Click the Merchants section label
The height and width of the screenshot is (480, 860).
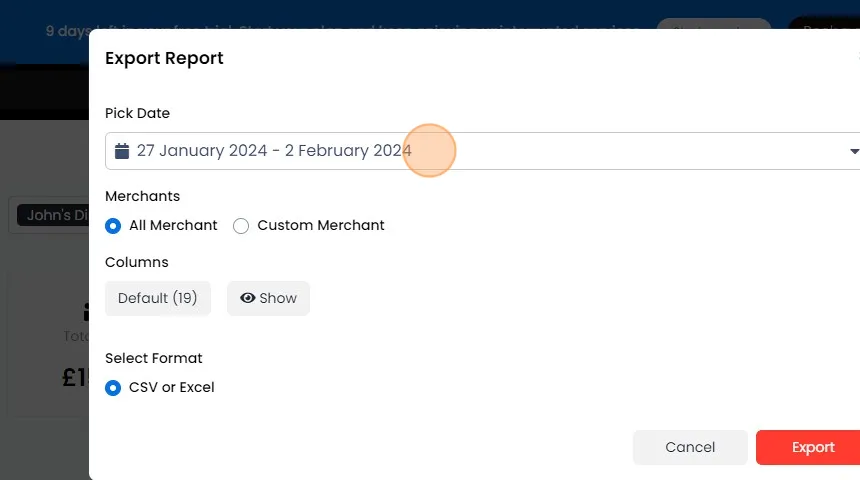142,196
